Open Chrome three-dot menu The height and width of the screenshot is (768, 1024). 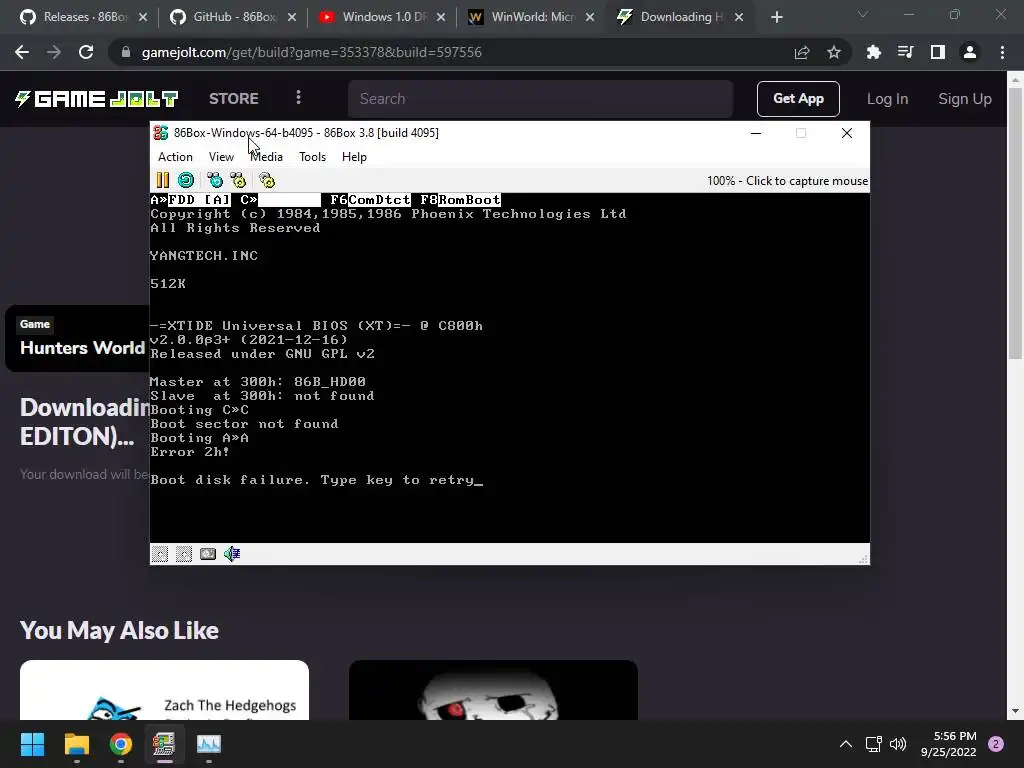pyautogui.click(x=1002, y=52)
